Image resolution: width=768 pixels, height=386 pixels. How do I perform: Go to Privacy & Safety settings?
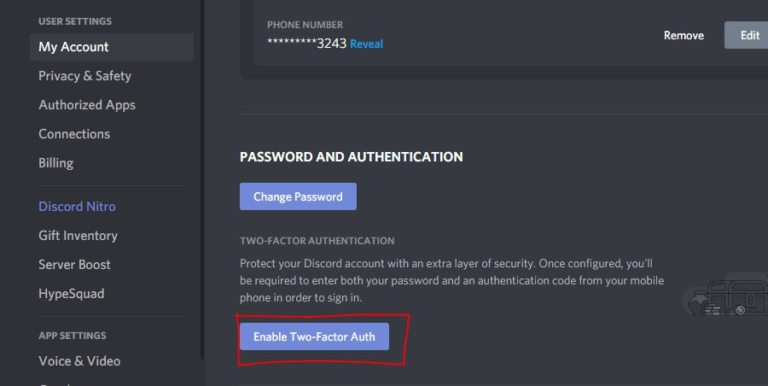(85, 76)
